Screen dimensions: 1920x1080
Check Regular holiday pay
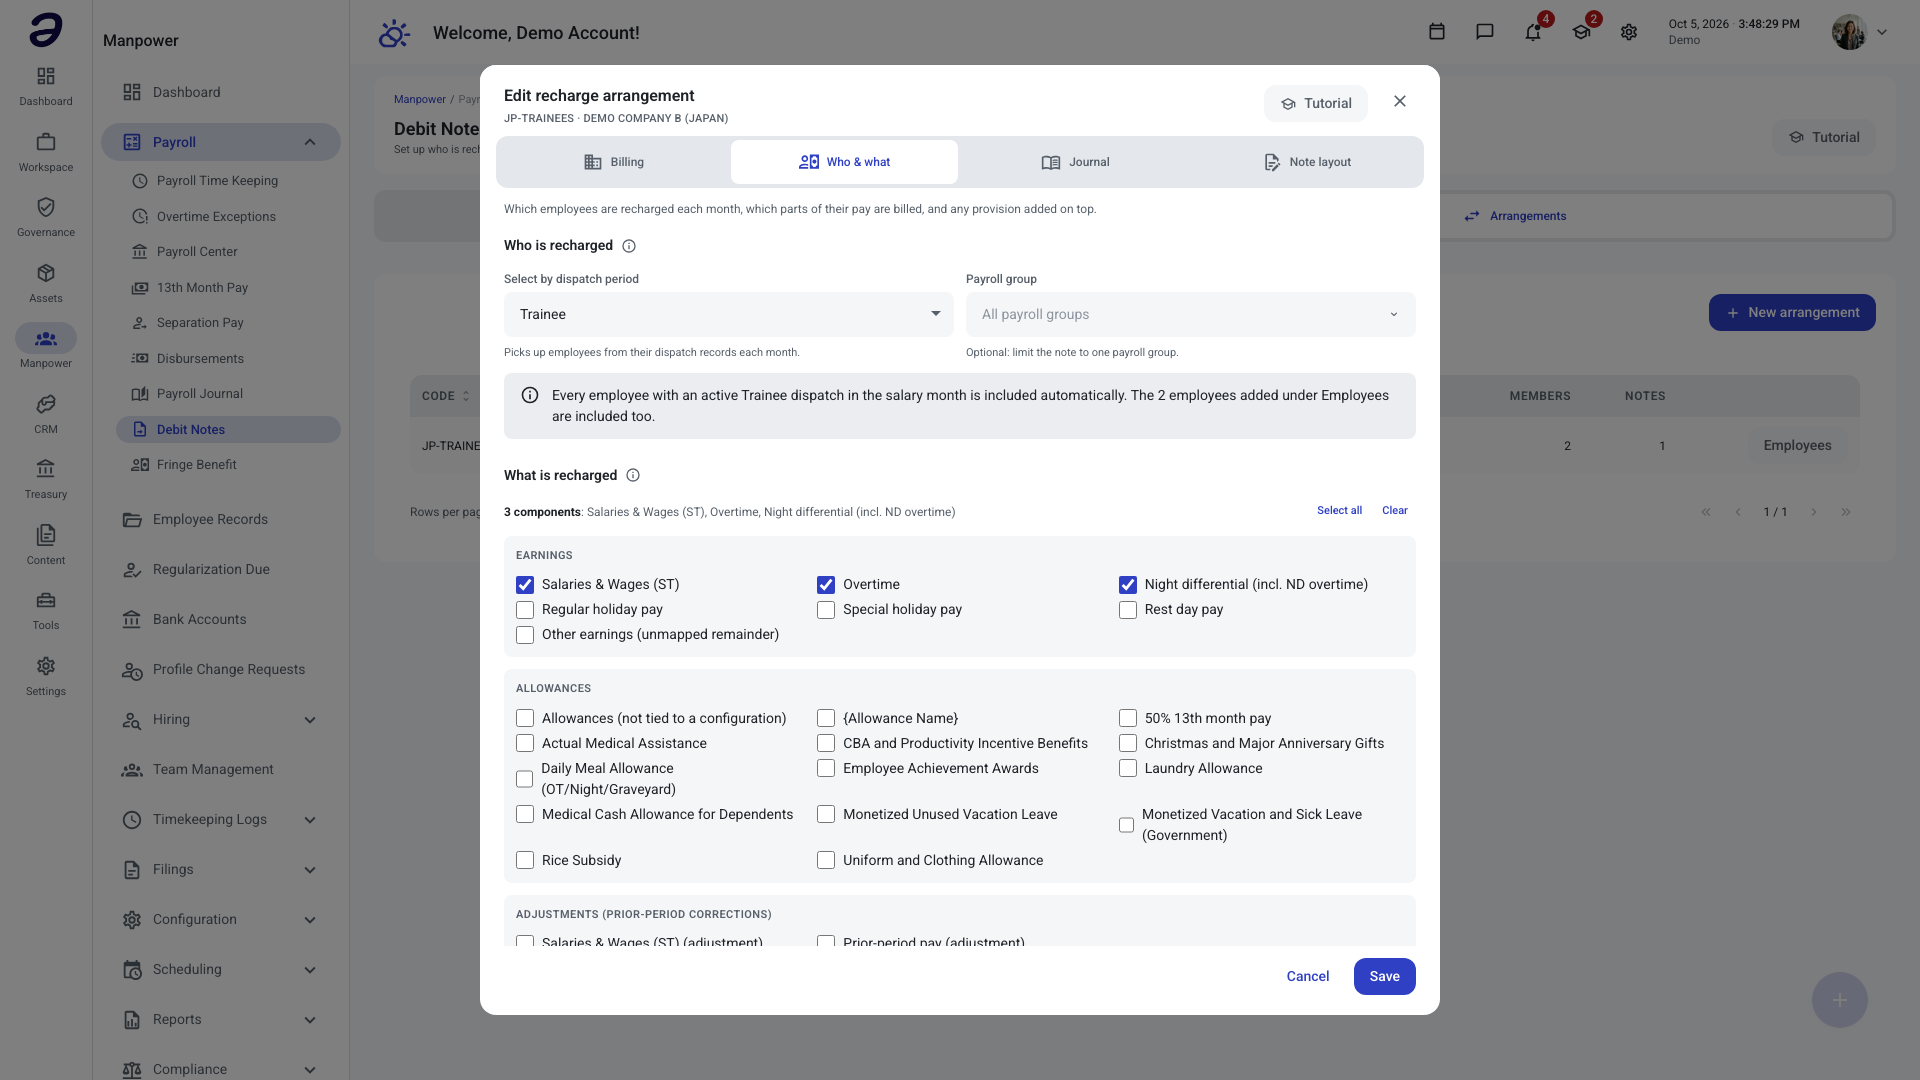pyautogui.click(x=525, y=610)
